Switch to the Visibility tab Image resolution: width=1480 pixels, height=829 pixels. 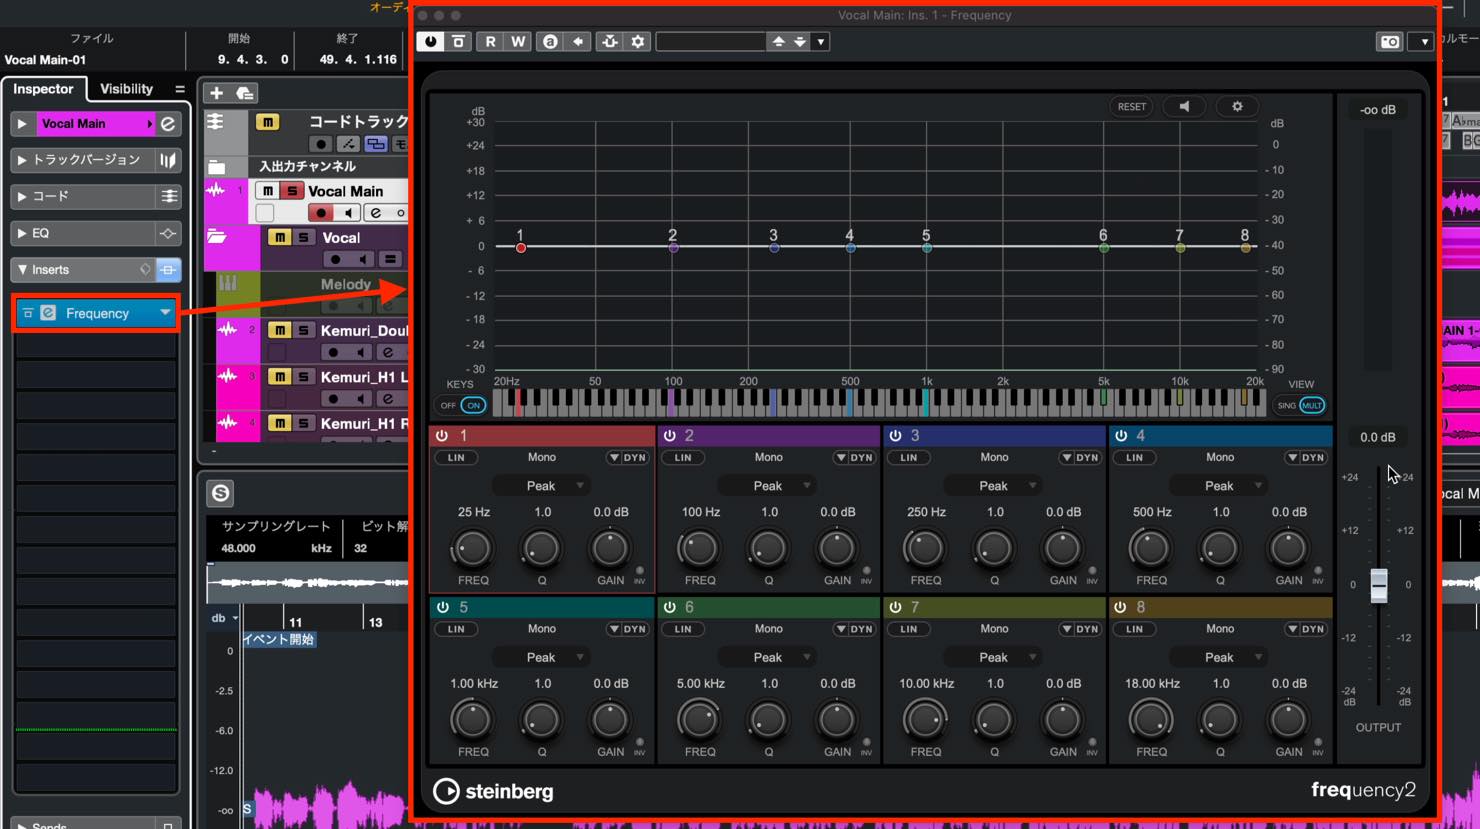tap(126, 89)
